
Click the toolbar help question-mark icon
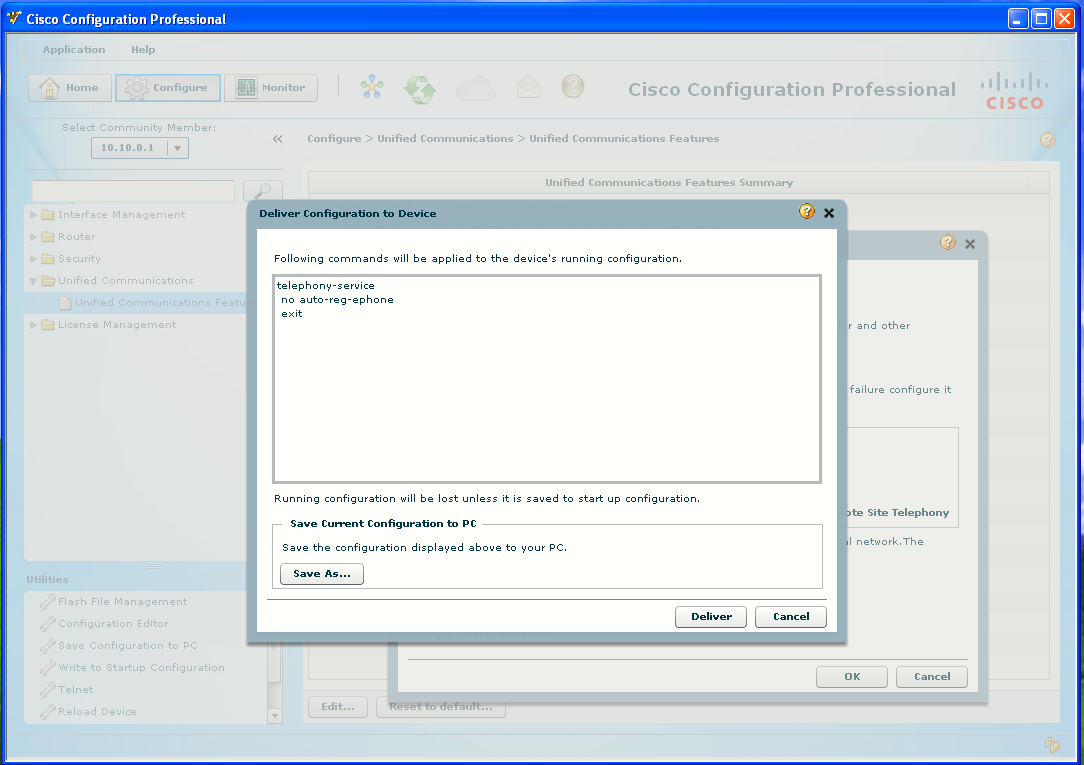(572, 86)
